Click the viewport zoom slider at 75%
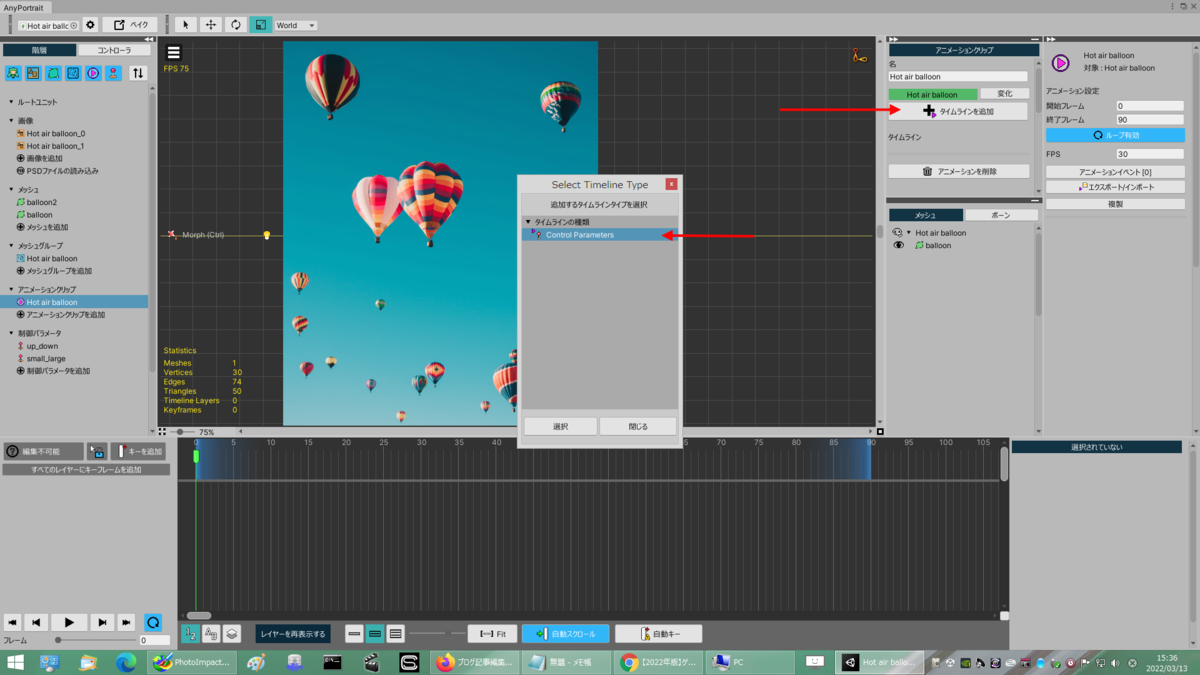1200x675 pixels. (x=182, y=432)
